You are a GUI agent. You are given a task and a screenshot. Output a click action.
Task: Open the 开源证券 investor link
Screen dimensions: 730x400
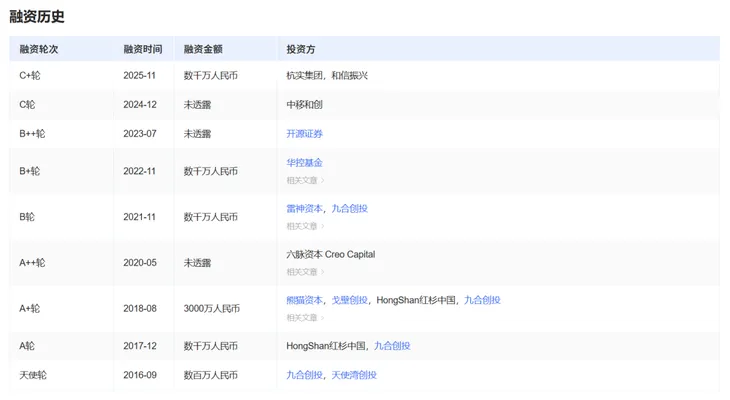304,133
